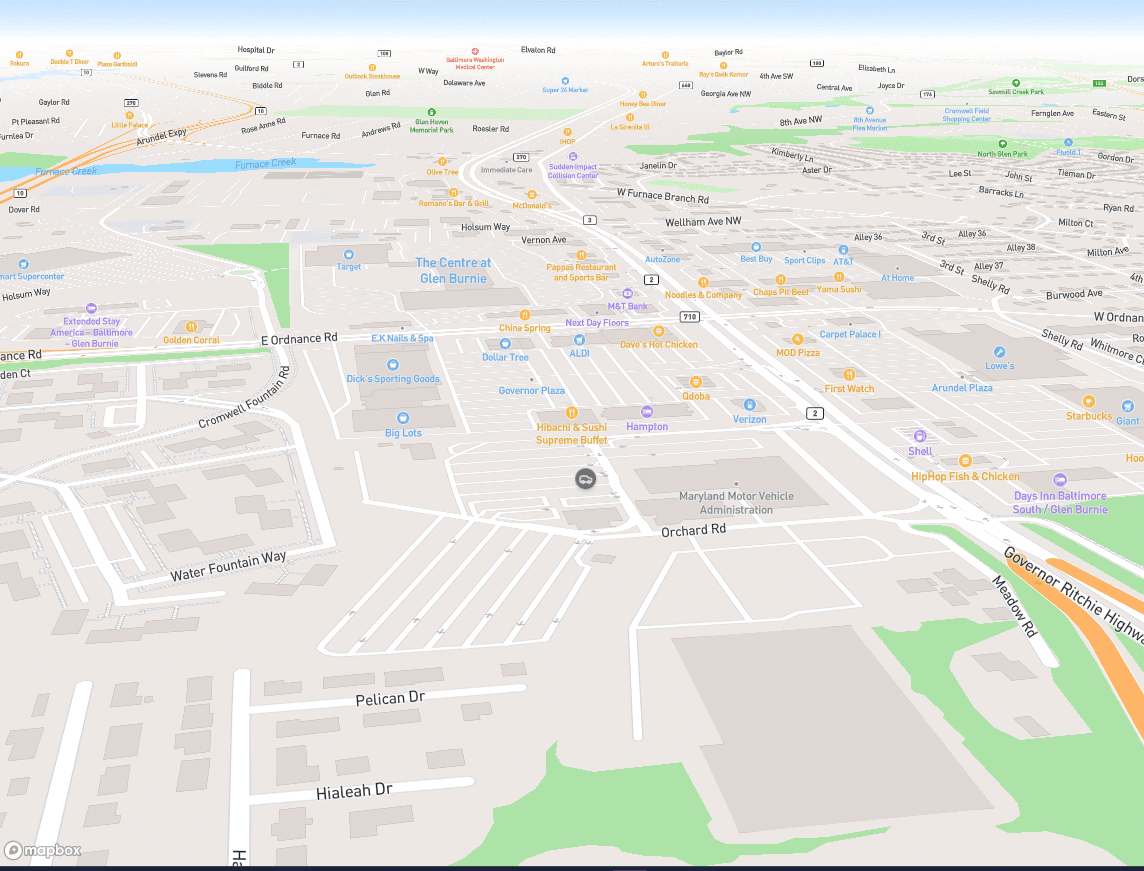Click the vehicle location marker in parking lot
The width and height of the screenshot is (1144, 871).
pos(585,479)
